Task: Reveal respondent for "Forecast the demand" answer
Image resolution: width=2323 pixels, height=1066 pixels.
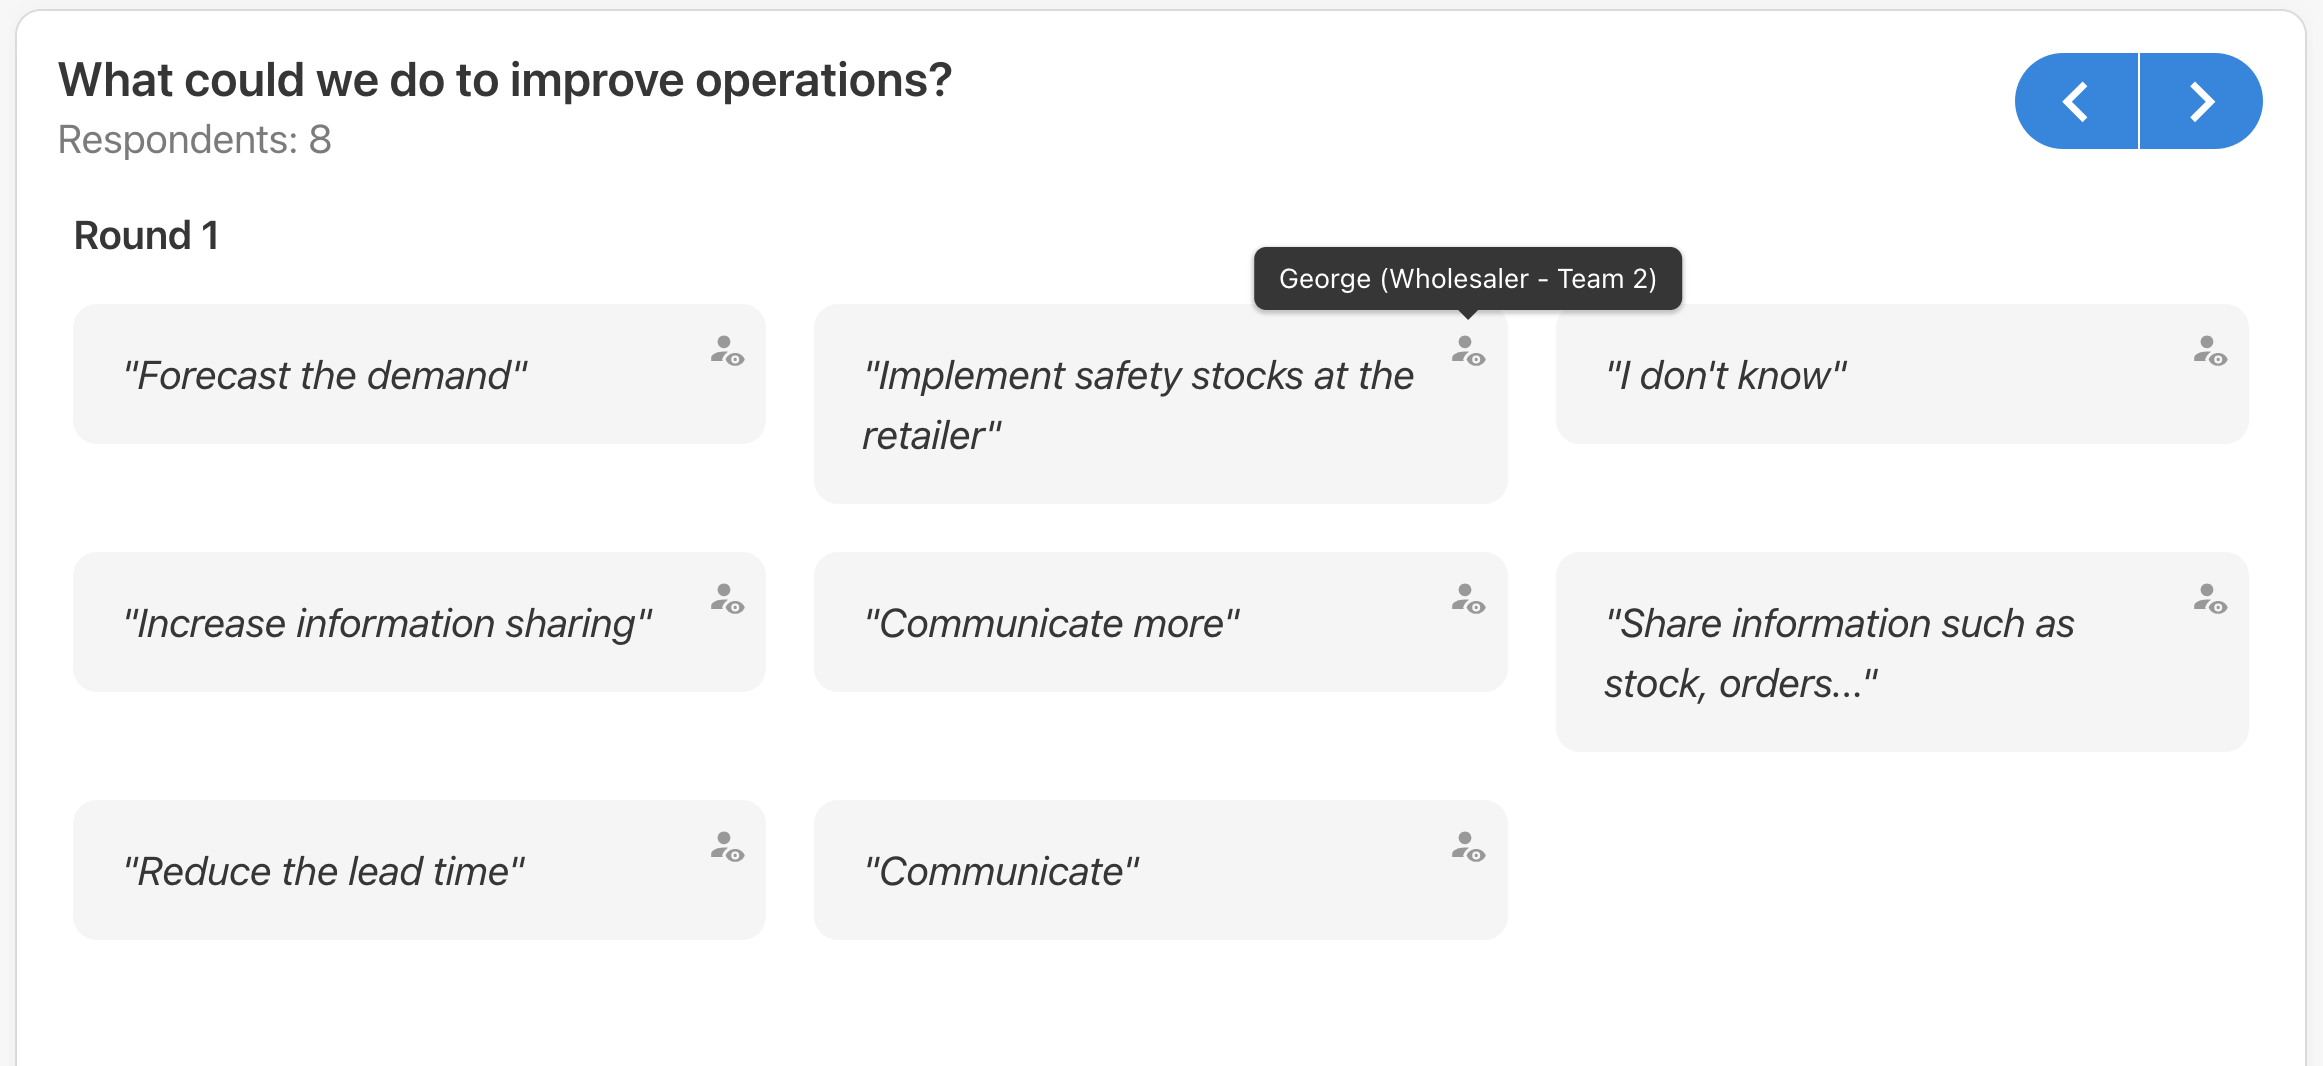Action: tap(727, 351)
